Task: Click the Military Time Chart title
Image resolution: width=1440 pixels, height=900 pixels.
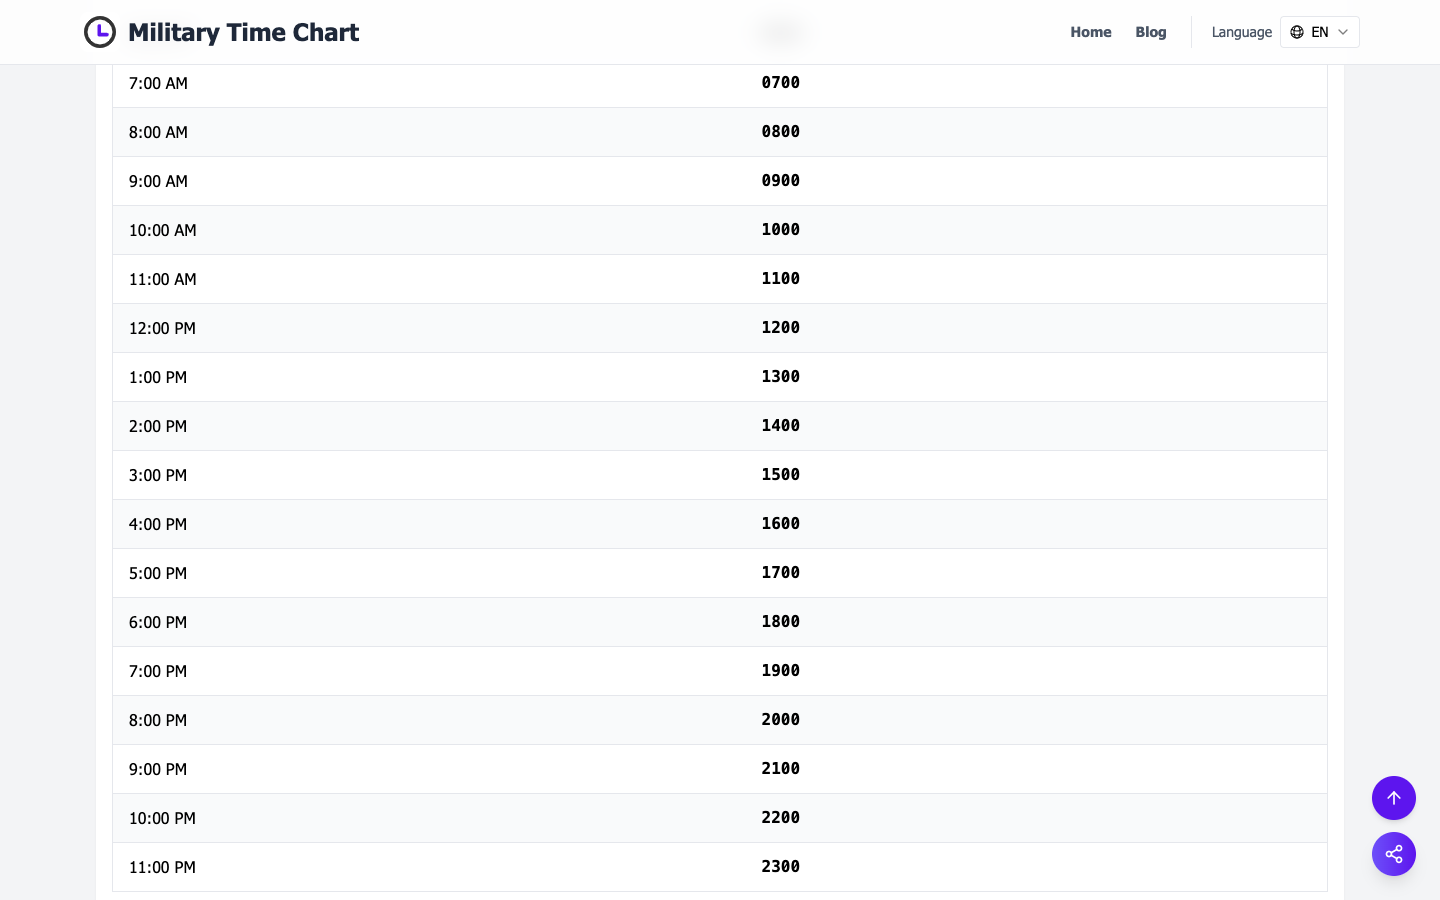Action: coord(244,32)
